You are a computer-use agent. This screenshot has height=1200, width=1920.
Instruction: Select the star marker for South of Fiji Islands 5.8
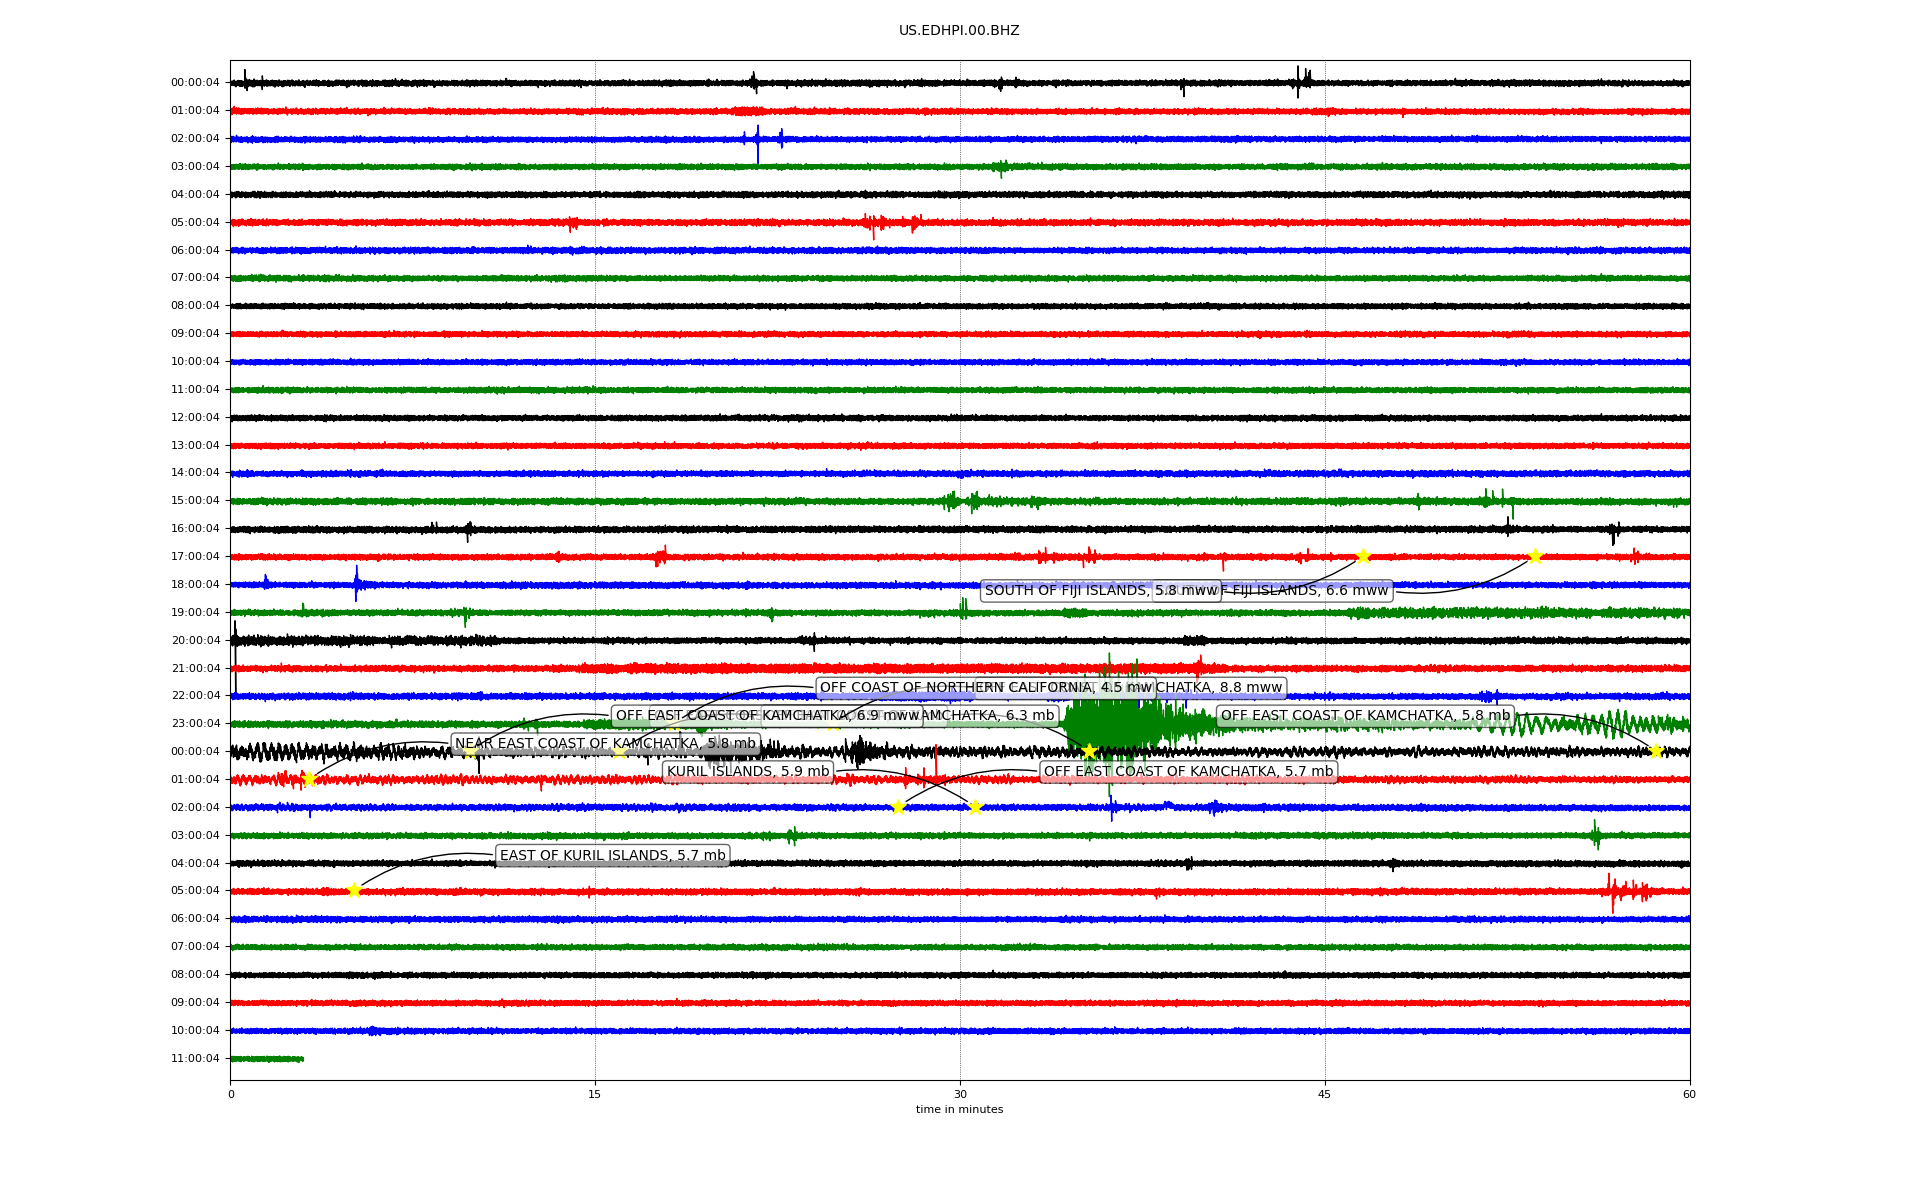pyautogui.click(x=1363, y=557)
